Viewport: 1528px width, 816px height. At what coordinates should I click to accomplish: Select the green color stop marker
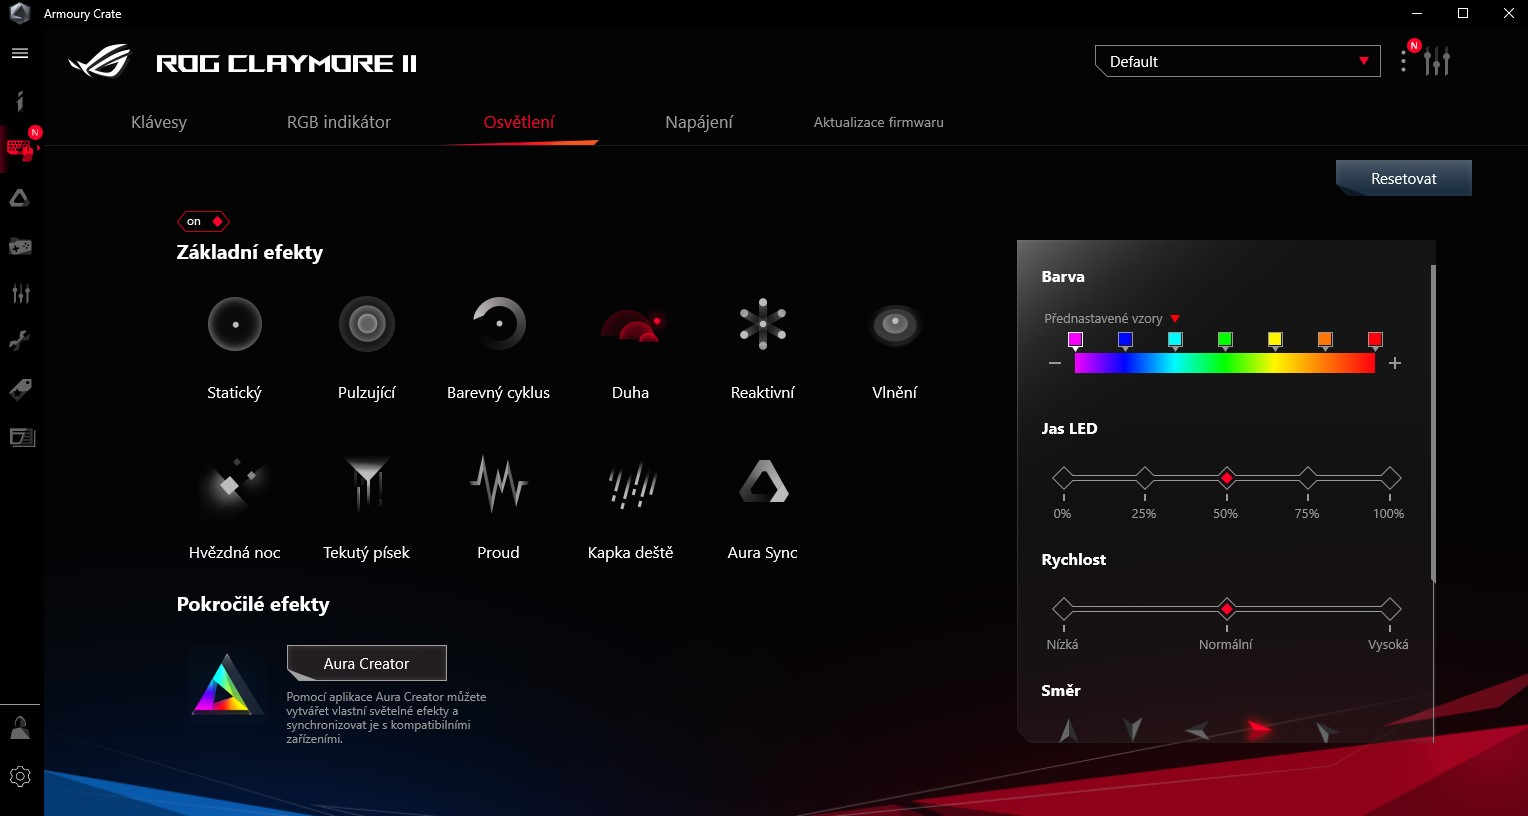click(1225, 341)
